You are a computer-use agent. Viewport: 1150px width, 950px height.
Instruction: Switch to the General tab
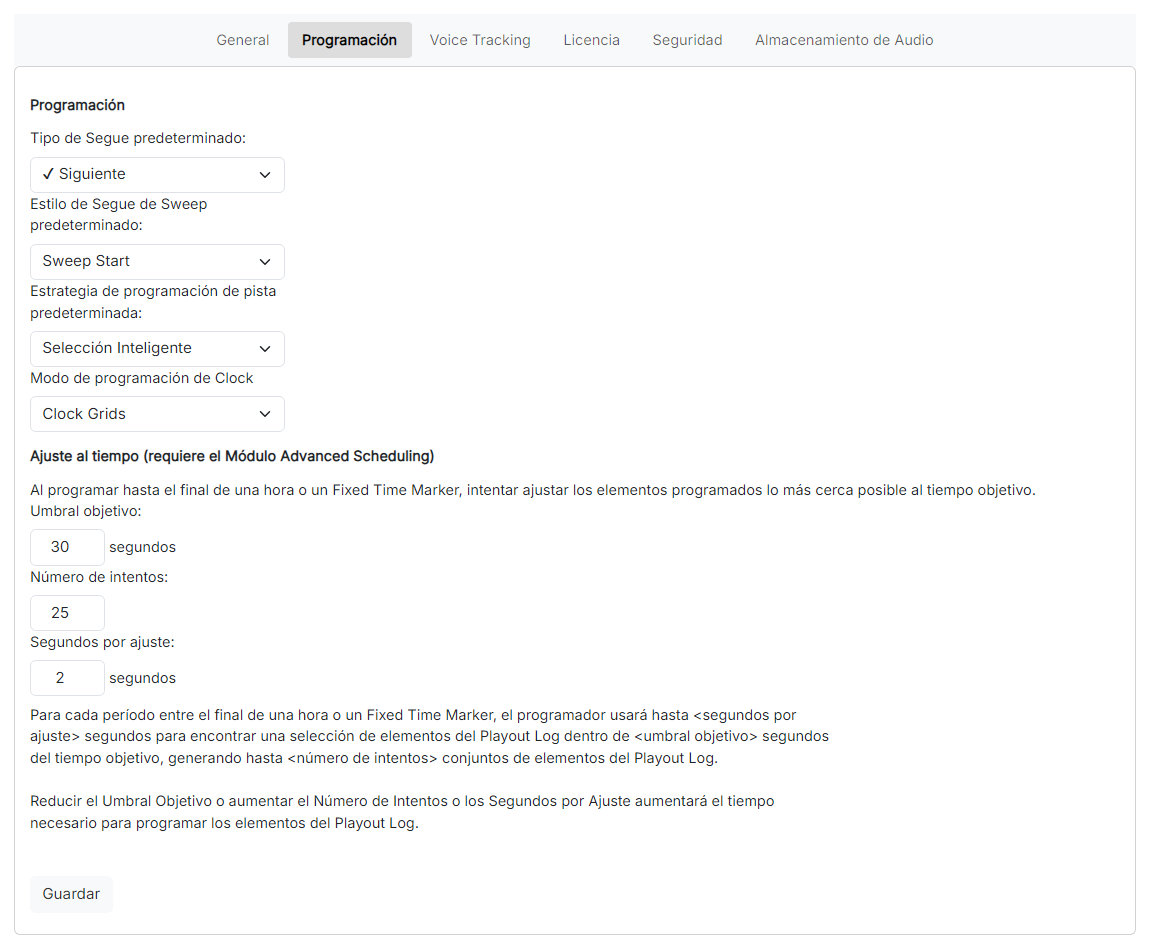[243, 40]
